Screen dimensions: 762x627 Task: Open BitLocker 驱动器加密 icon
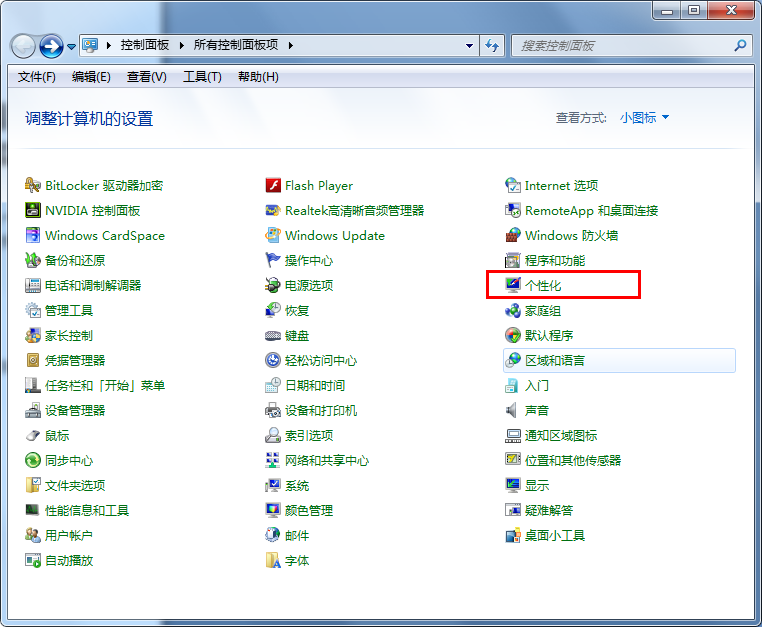coord(33,185)
